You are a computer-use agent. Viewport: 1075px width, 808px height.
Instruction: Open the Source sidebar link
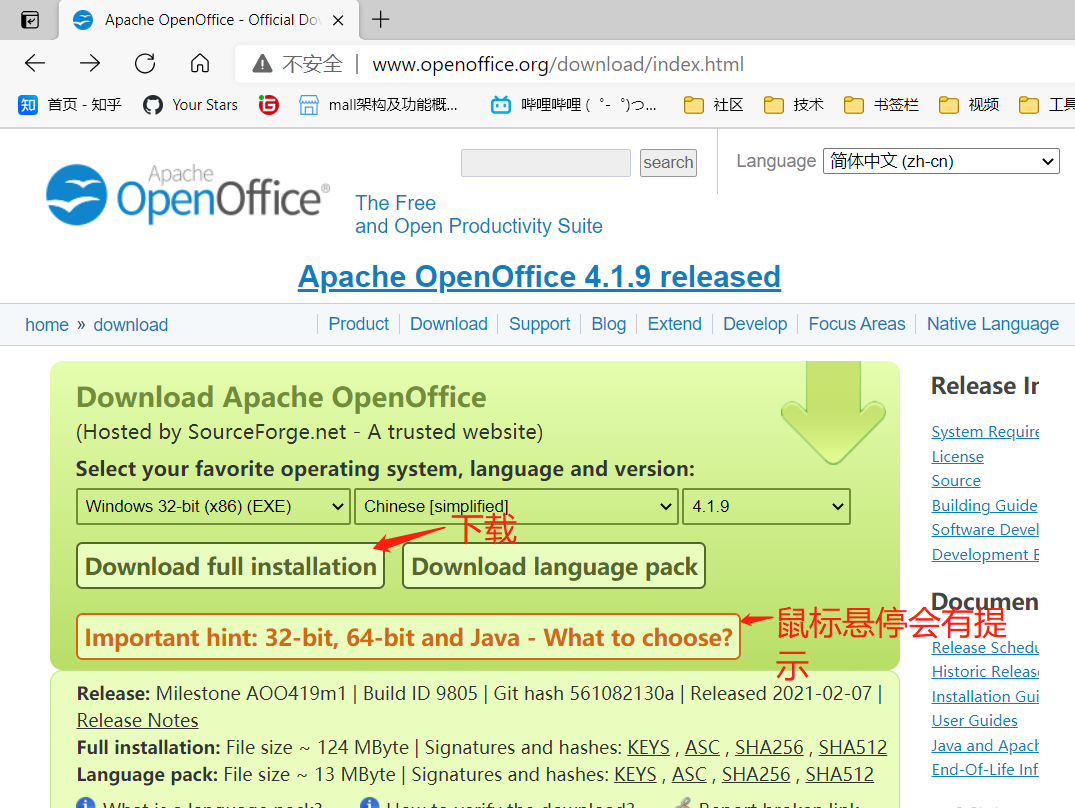click(956, 481)
